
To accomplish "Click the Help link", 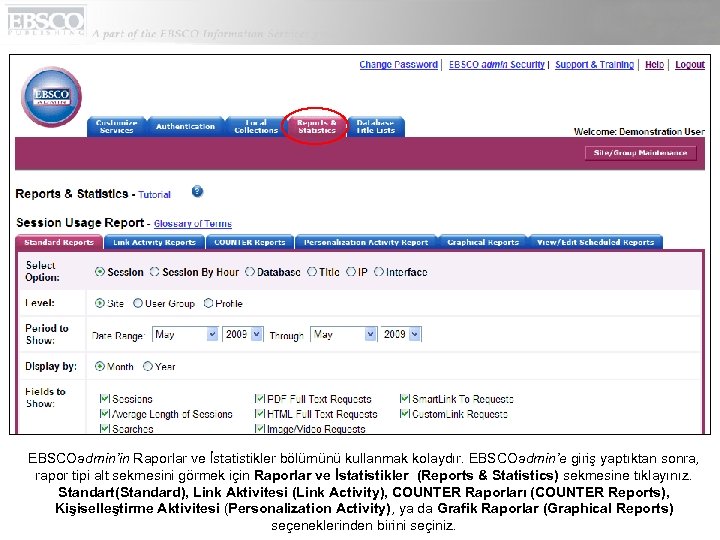I will point(654,65).
